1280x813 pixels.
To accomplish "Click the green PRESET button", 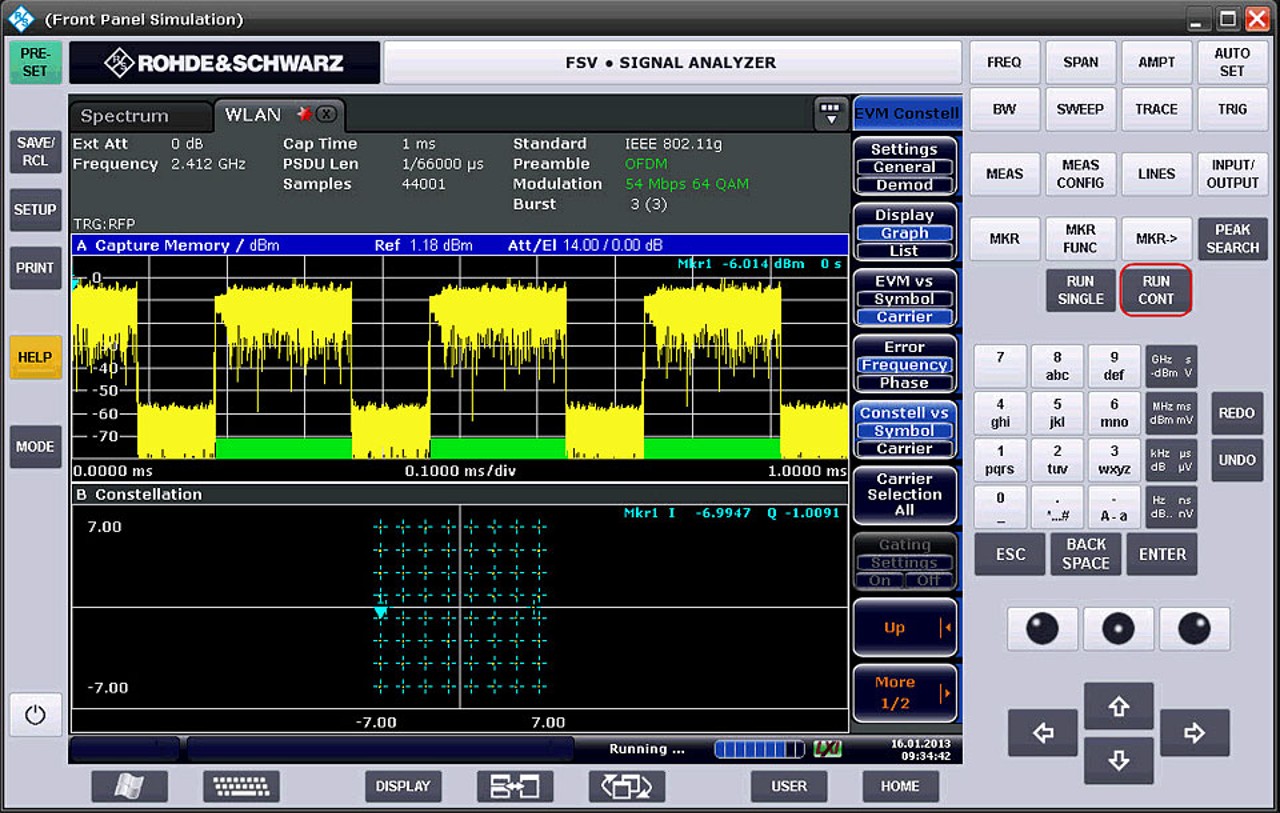I will [x=35, y=62].
